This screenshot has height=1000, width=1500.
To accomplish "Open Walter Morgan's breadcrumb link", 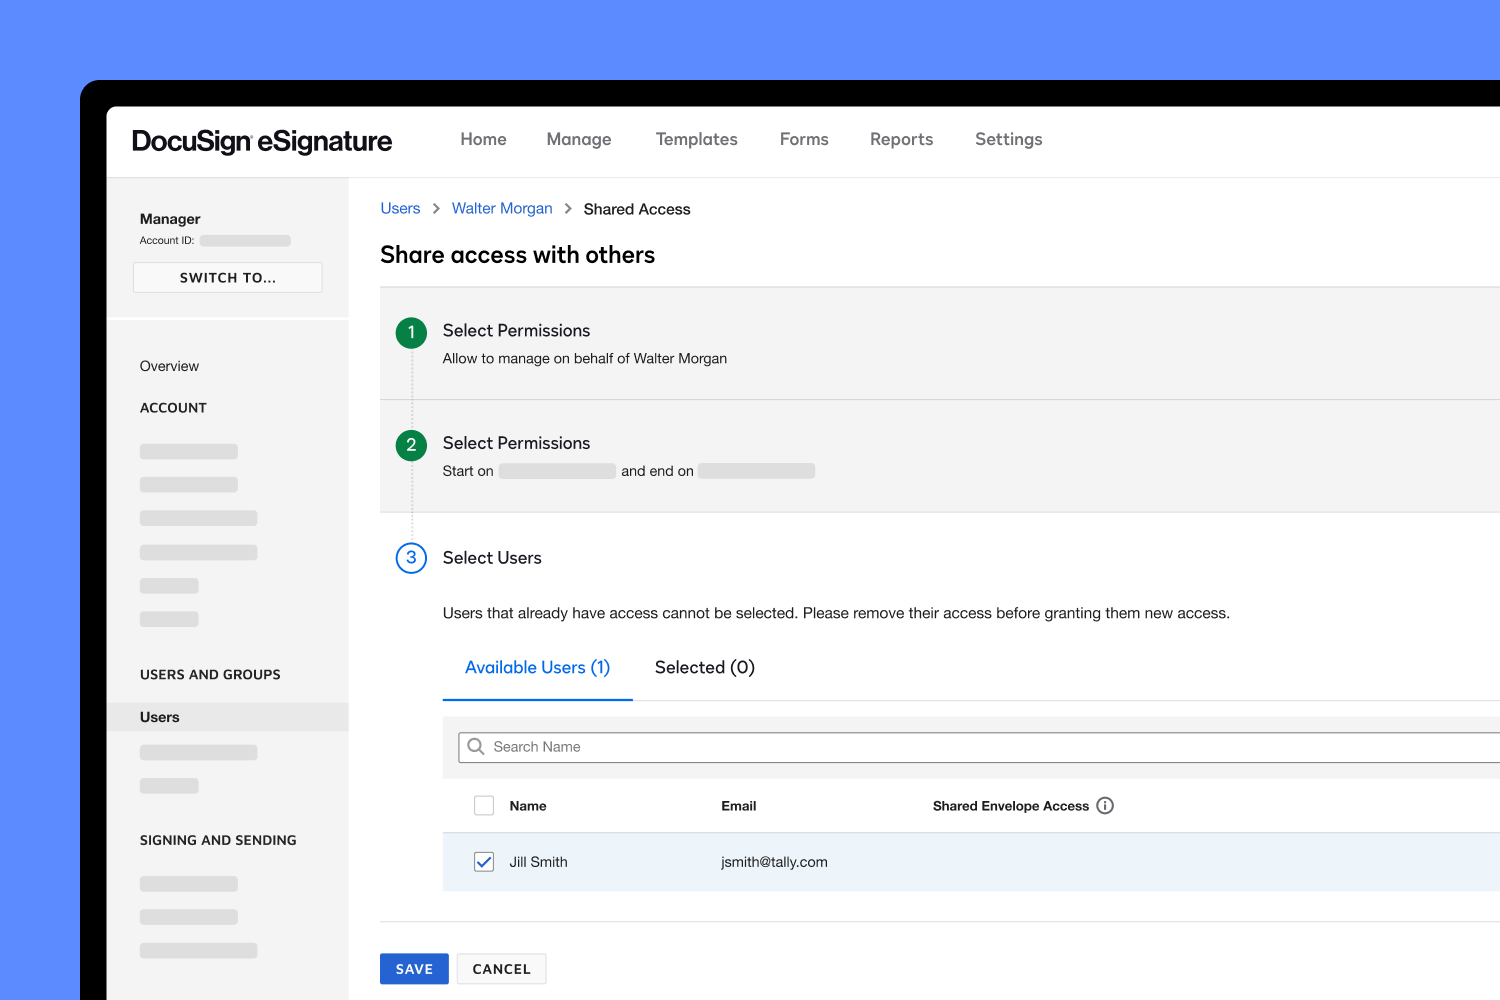I will (x=502, y=208).
